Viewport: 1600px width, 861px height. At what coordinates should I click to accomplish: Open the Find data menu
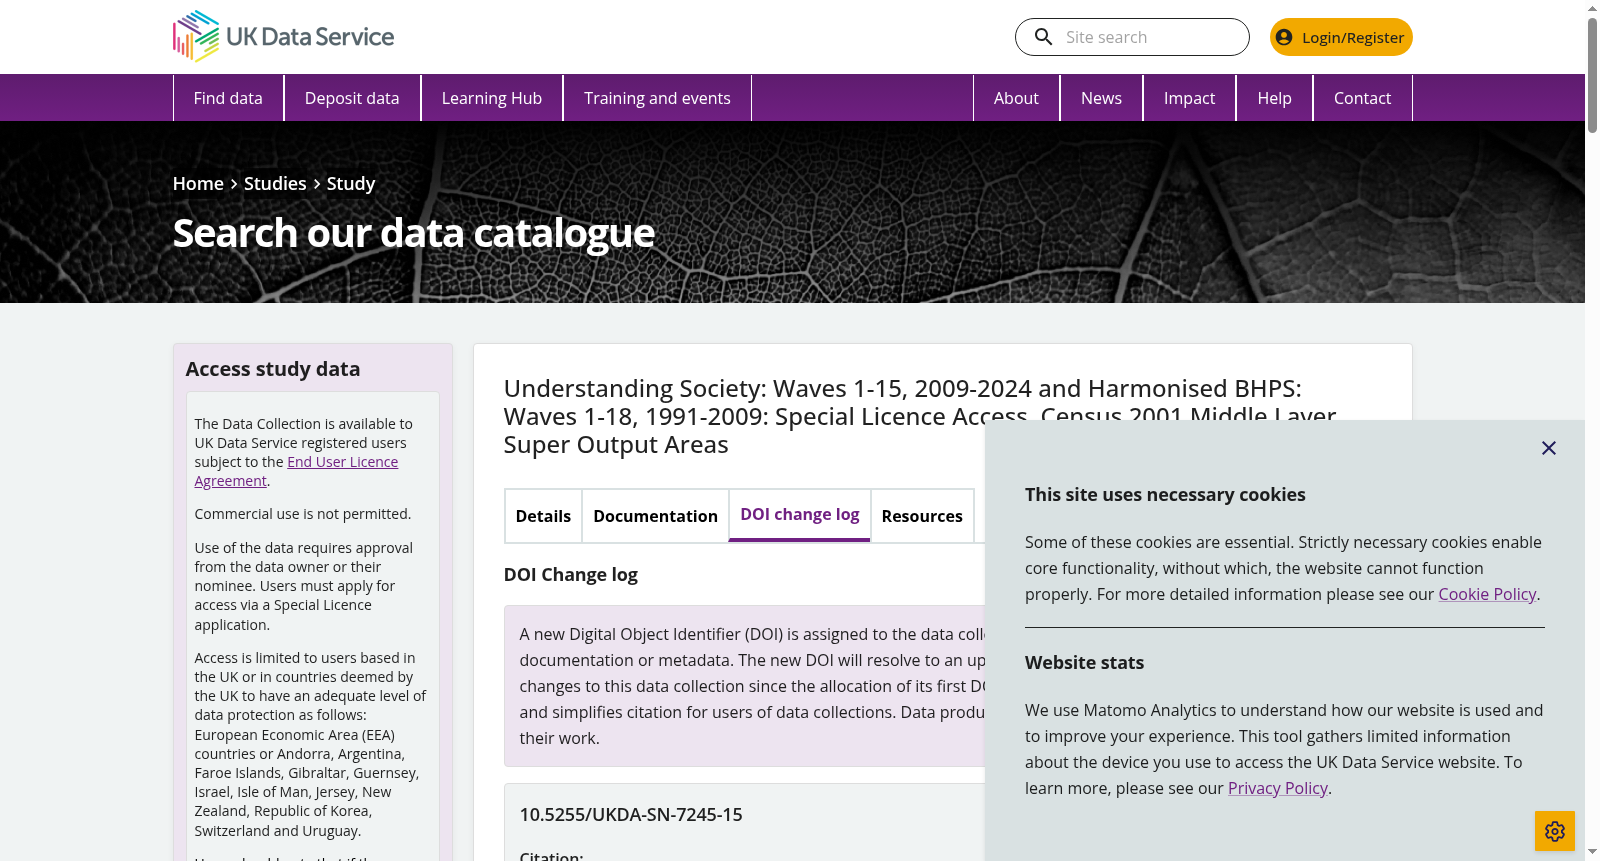(x=228, y=98)
